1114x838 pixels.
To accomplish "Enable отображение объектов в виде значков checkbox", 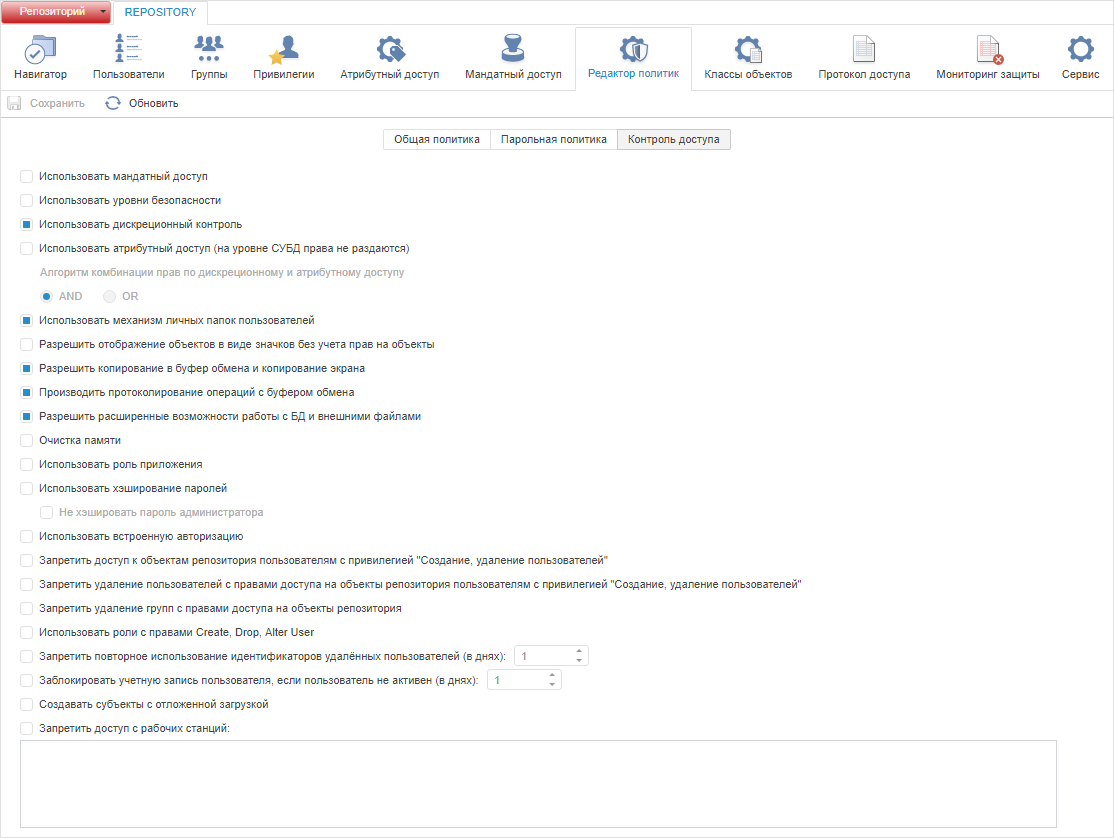I will click(x=26, y=344).
